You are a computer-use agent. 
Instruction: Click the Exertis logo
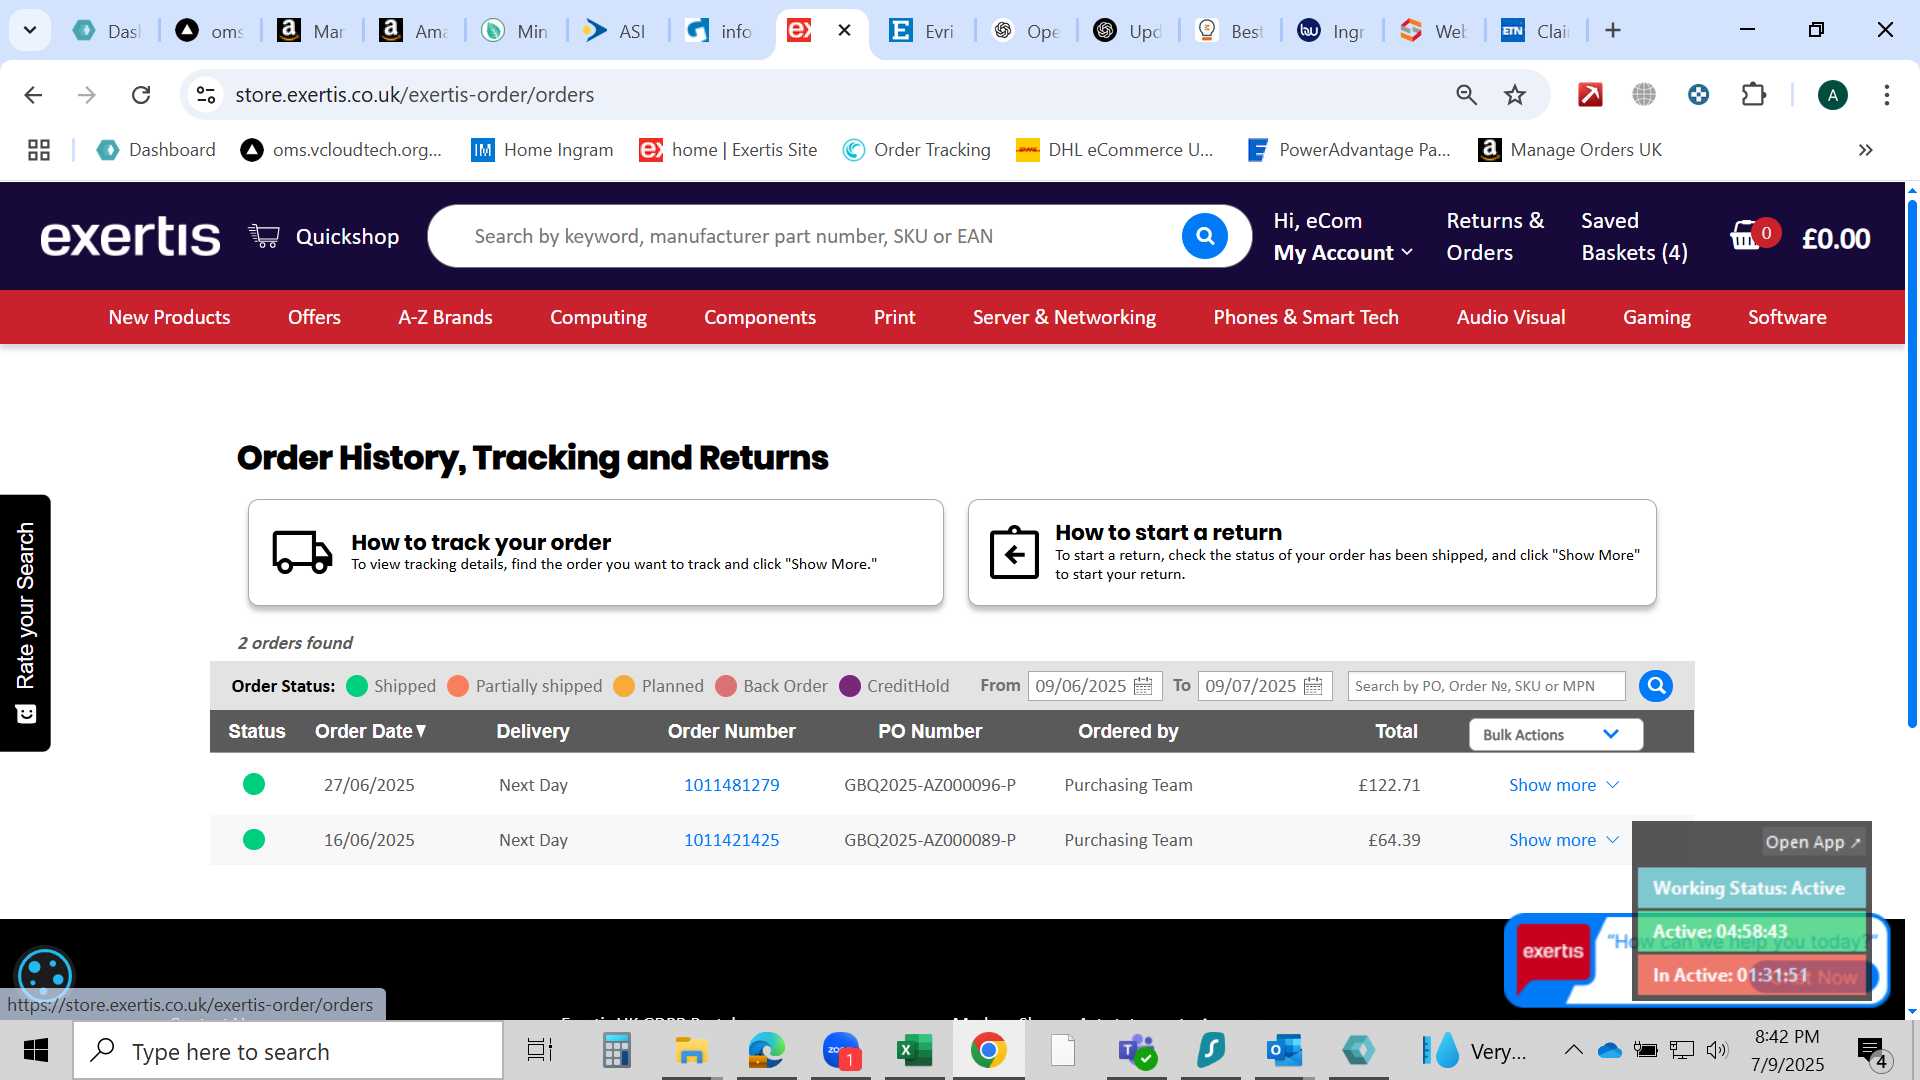tap(130, 237)
